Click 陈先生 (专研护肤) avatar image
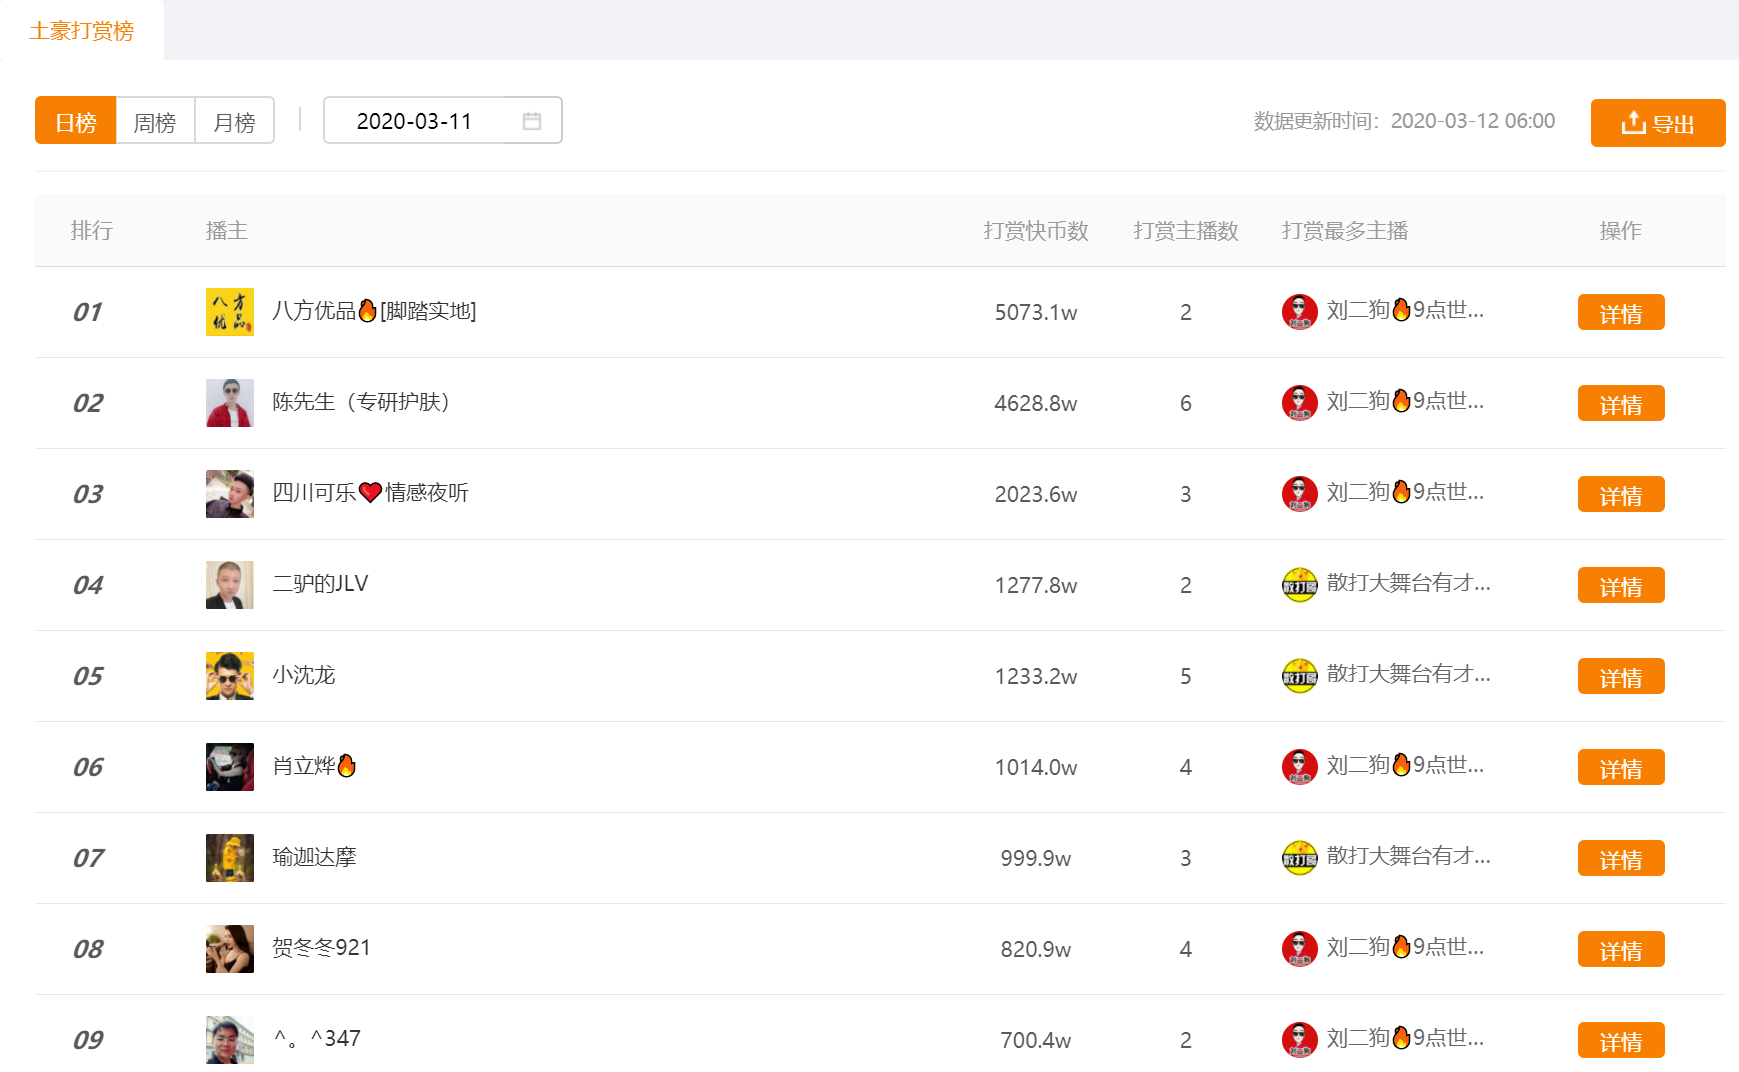This screenshot has height=1072, width=1739. coord(229,403)
